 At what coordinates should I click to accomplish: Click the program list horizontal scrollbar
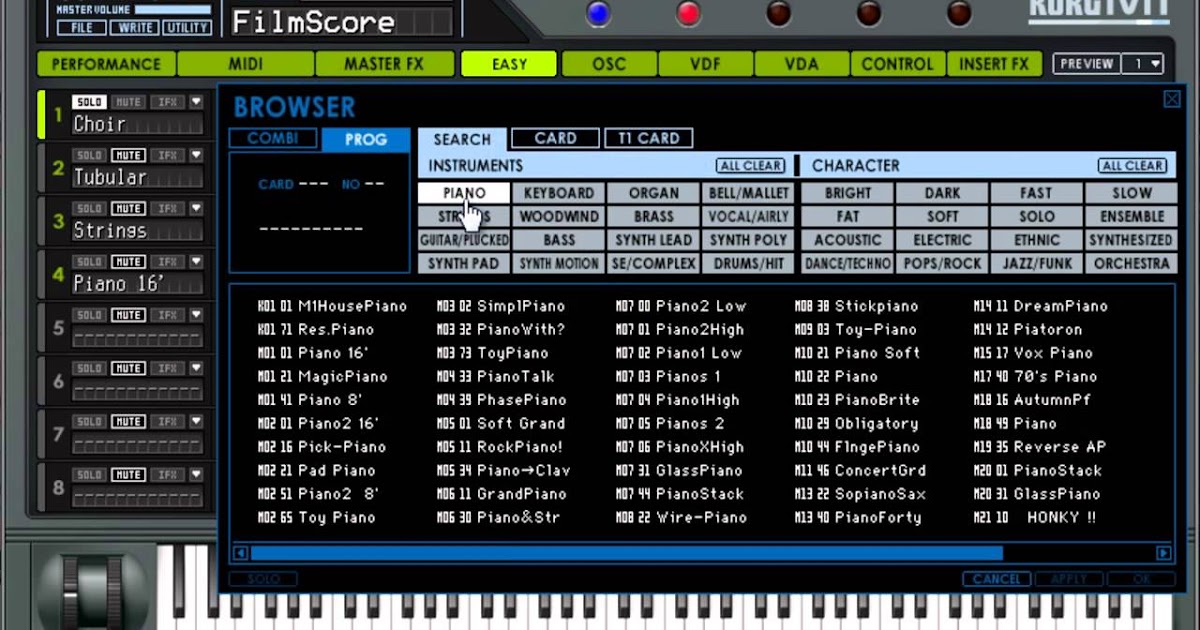[x=626, y=553]
